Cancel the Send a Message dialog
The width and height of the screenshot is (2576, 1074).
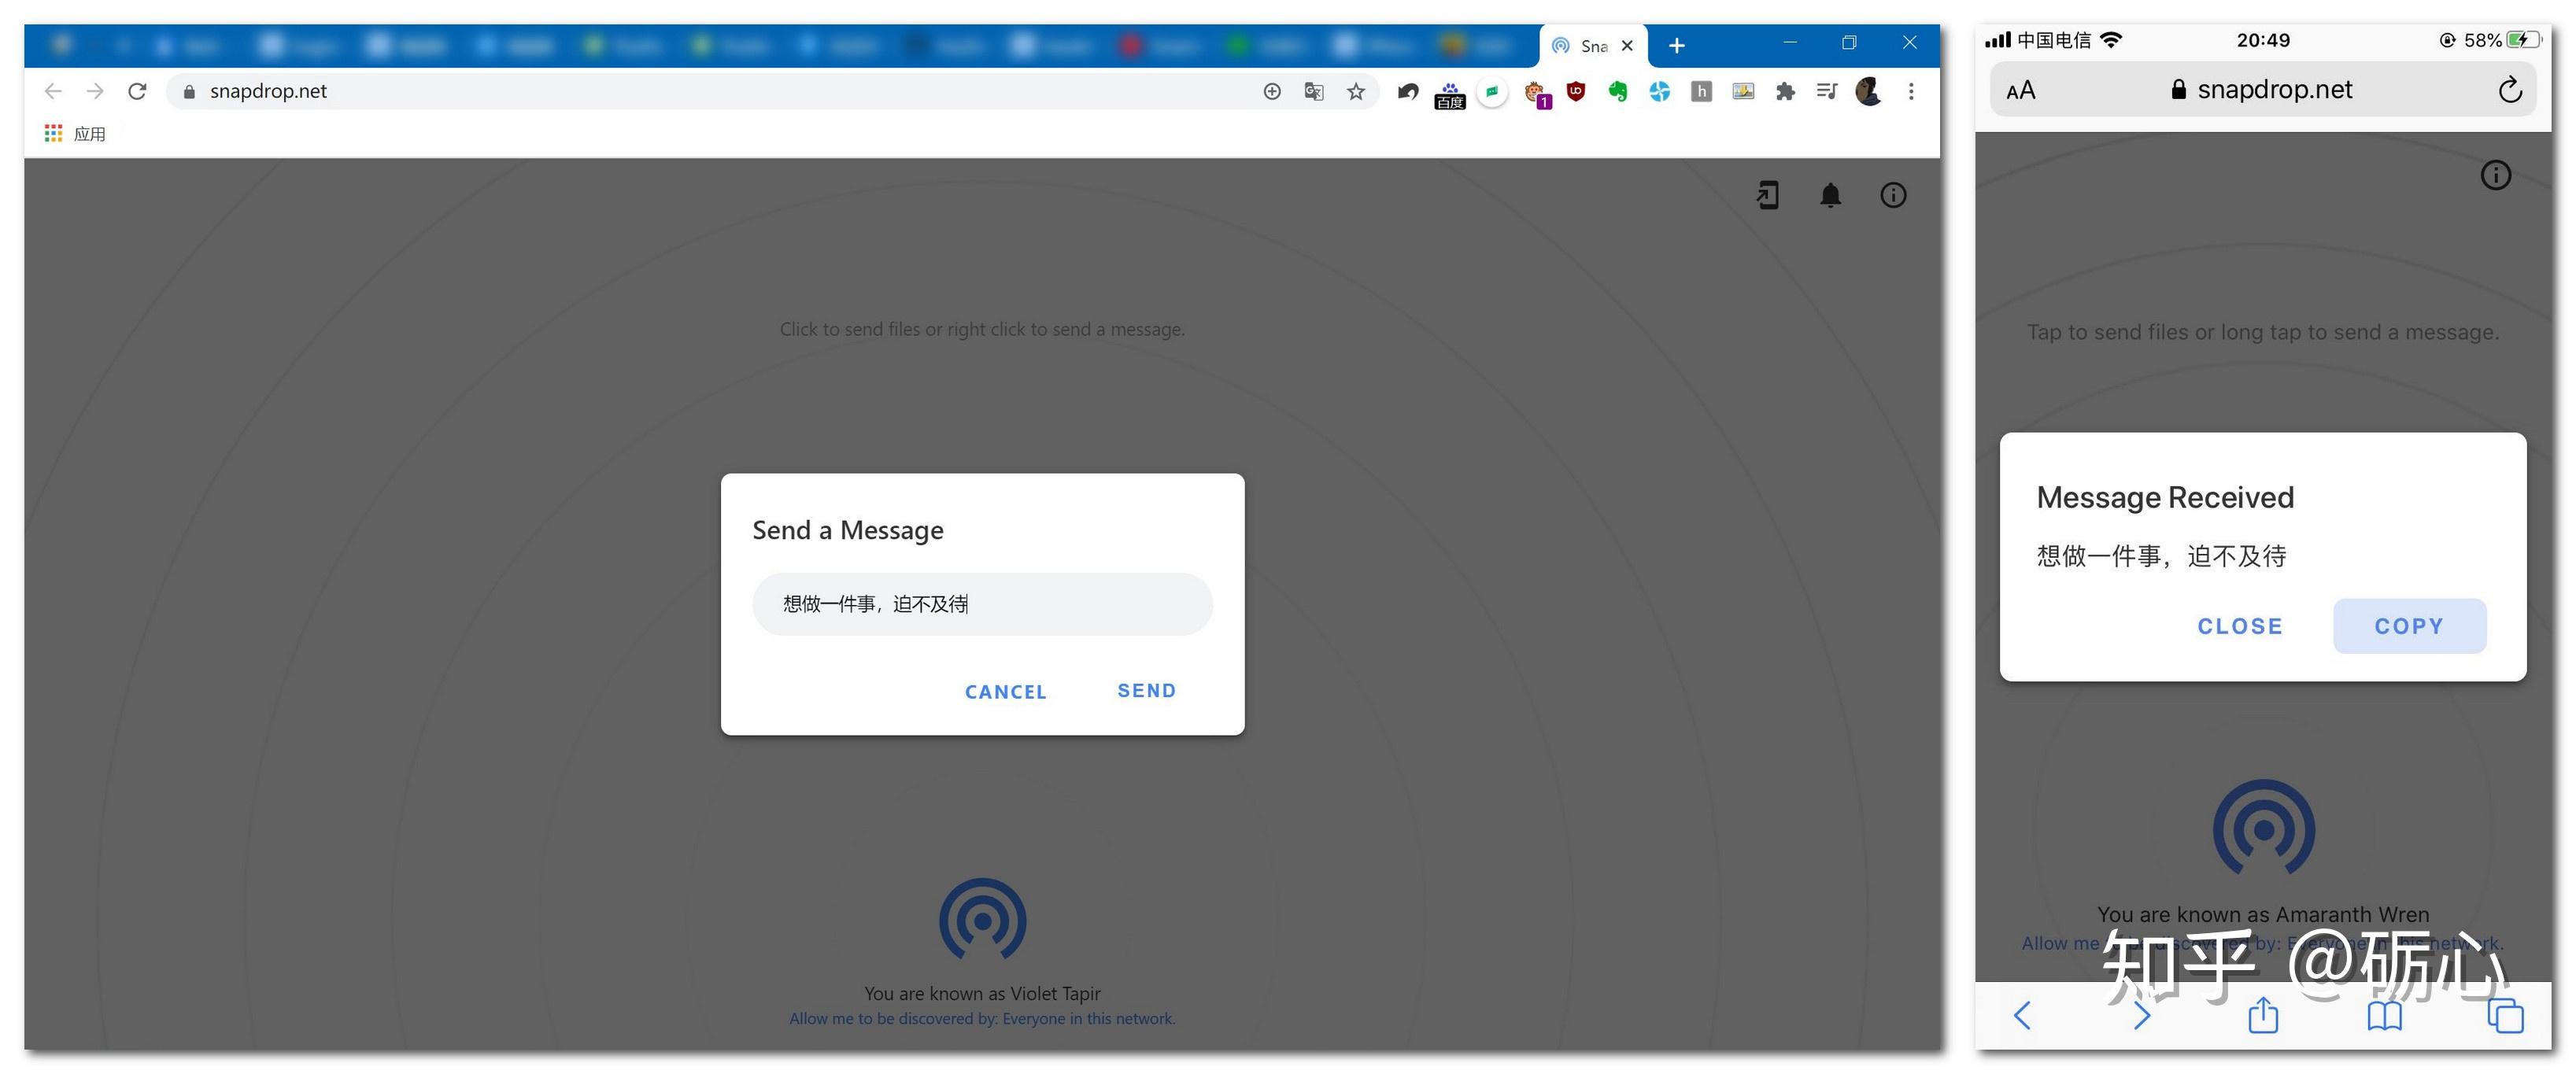(1006, 692)
